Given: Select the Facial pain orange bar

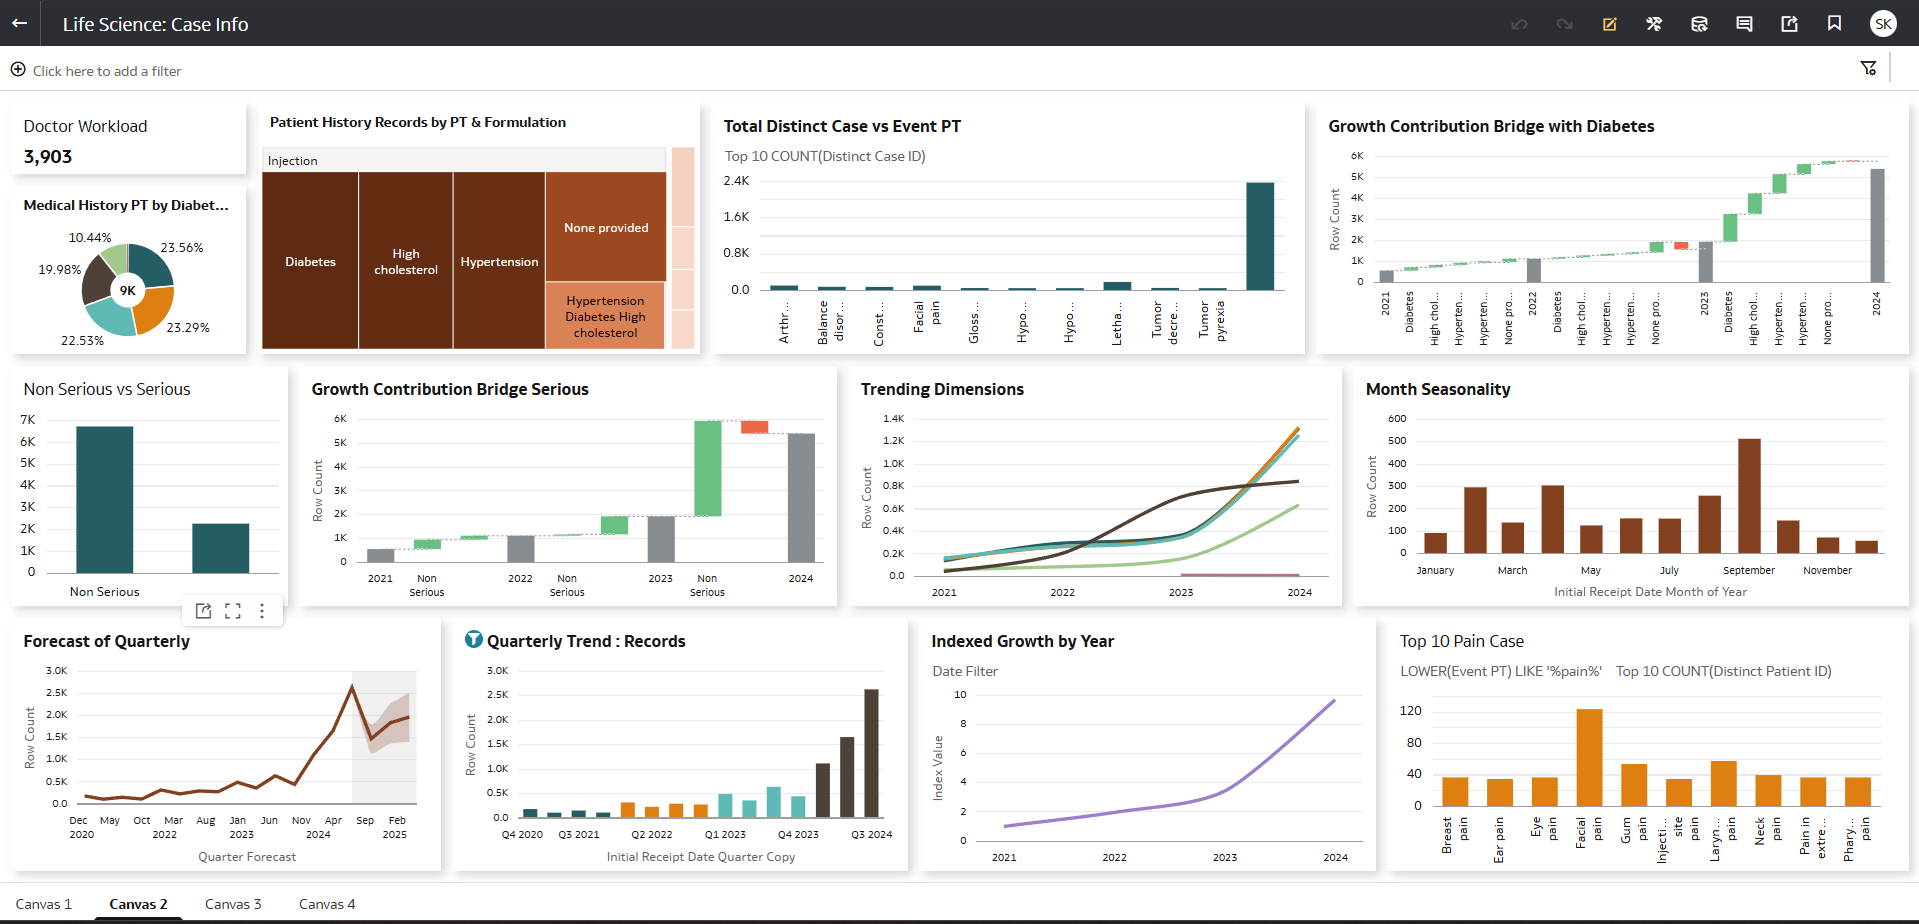Looking at the screenshot, I should [x=1589, y=757].
